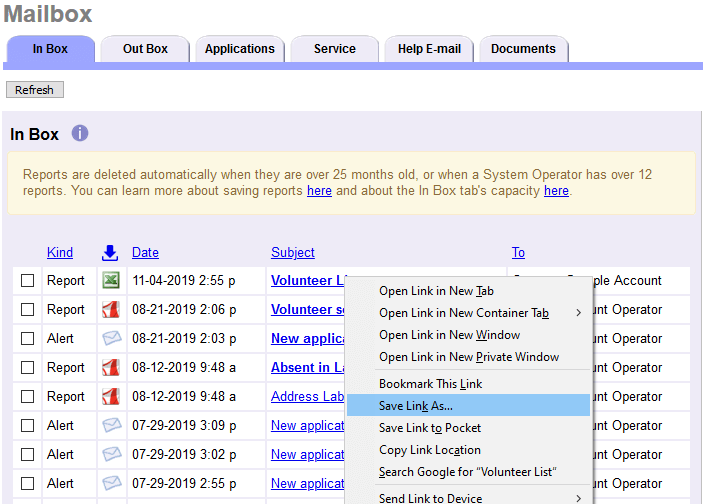This screenshot has height=504, width=720.
Task: Switch to the In Box tab
Action: pyautogui.click(x=51, y=49)
